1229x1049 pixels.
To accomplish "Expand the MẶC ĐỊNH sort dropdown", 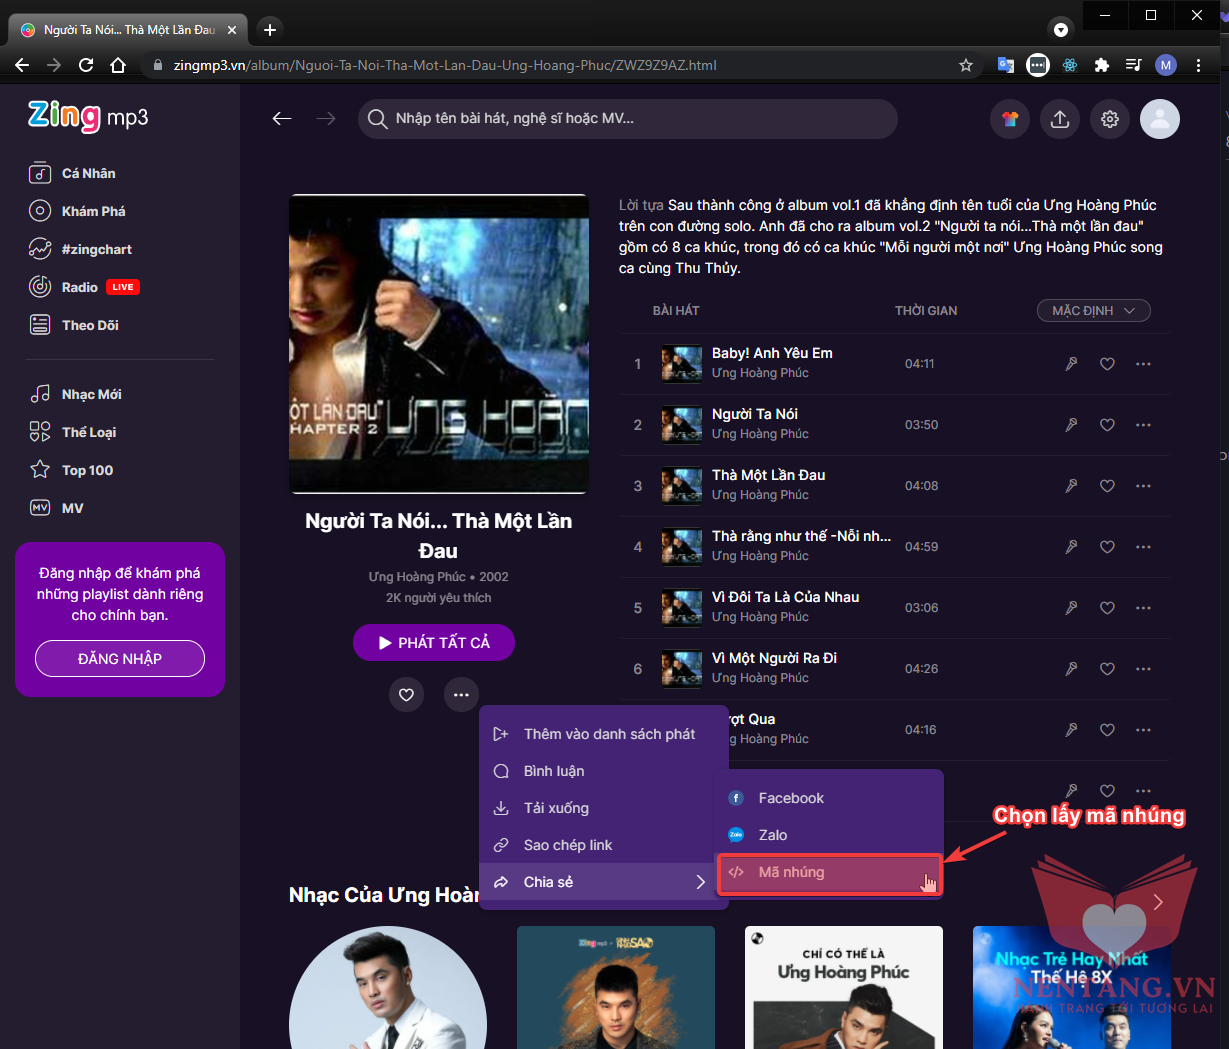I will [1093, 311].
